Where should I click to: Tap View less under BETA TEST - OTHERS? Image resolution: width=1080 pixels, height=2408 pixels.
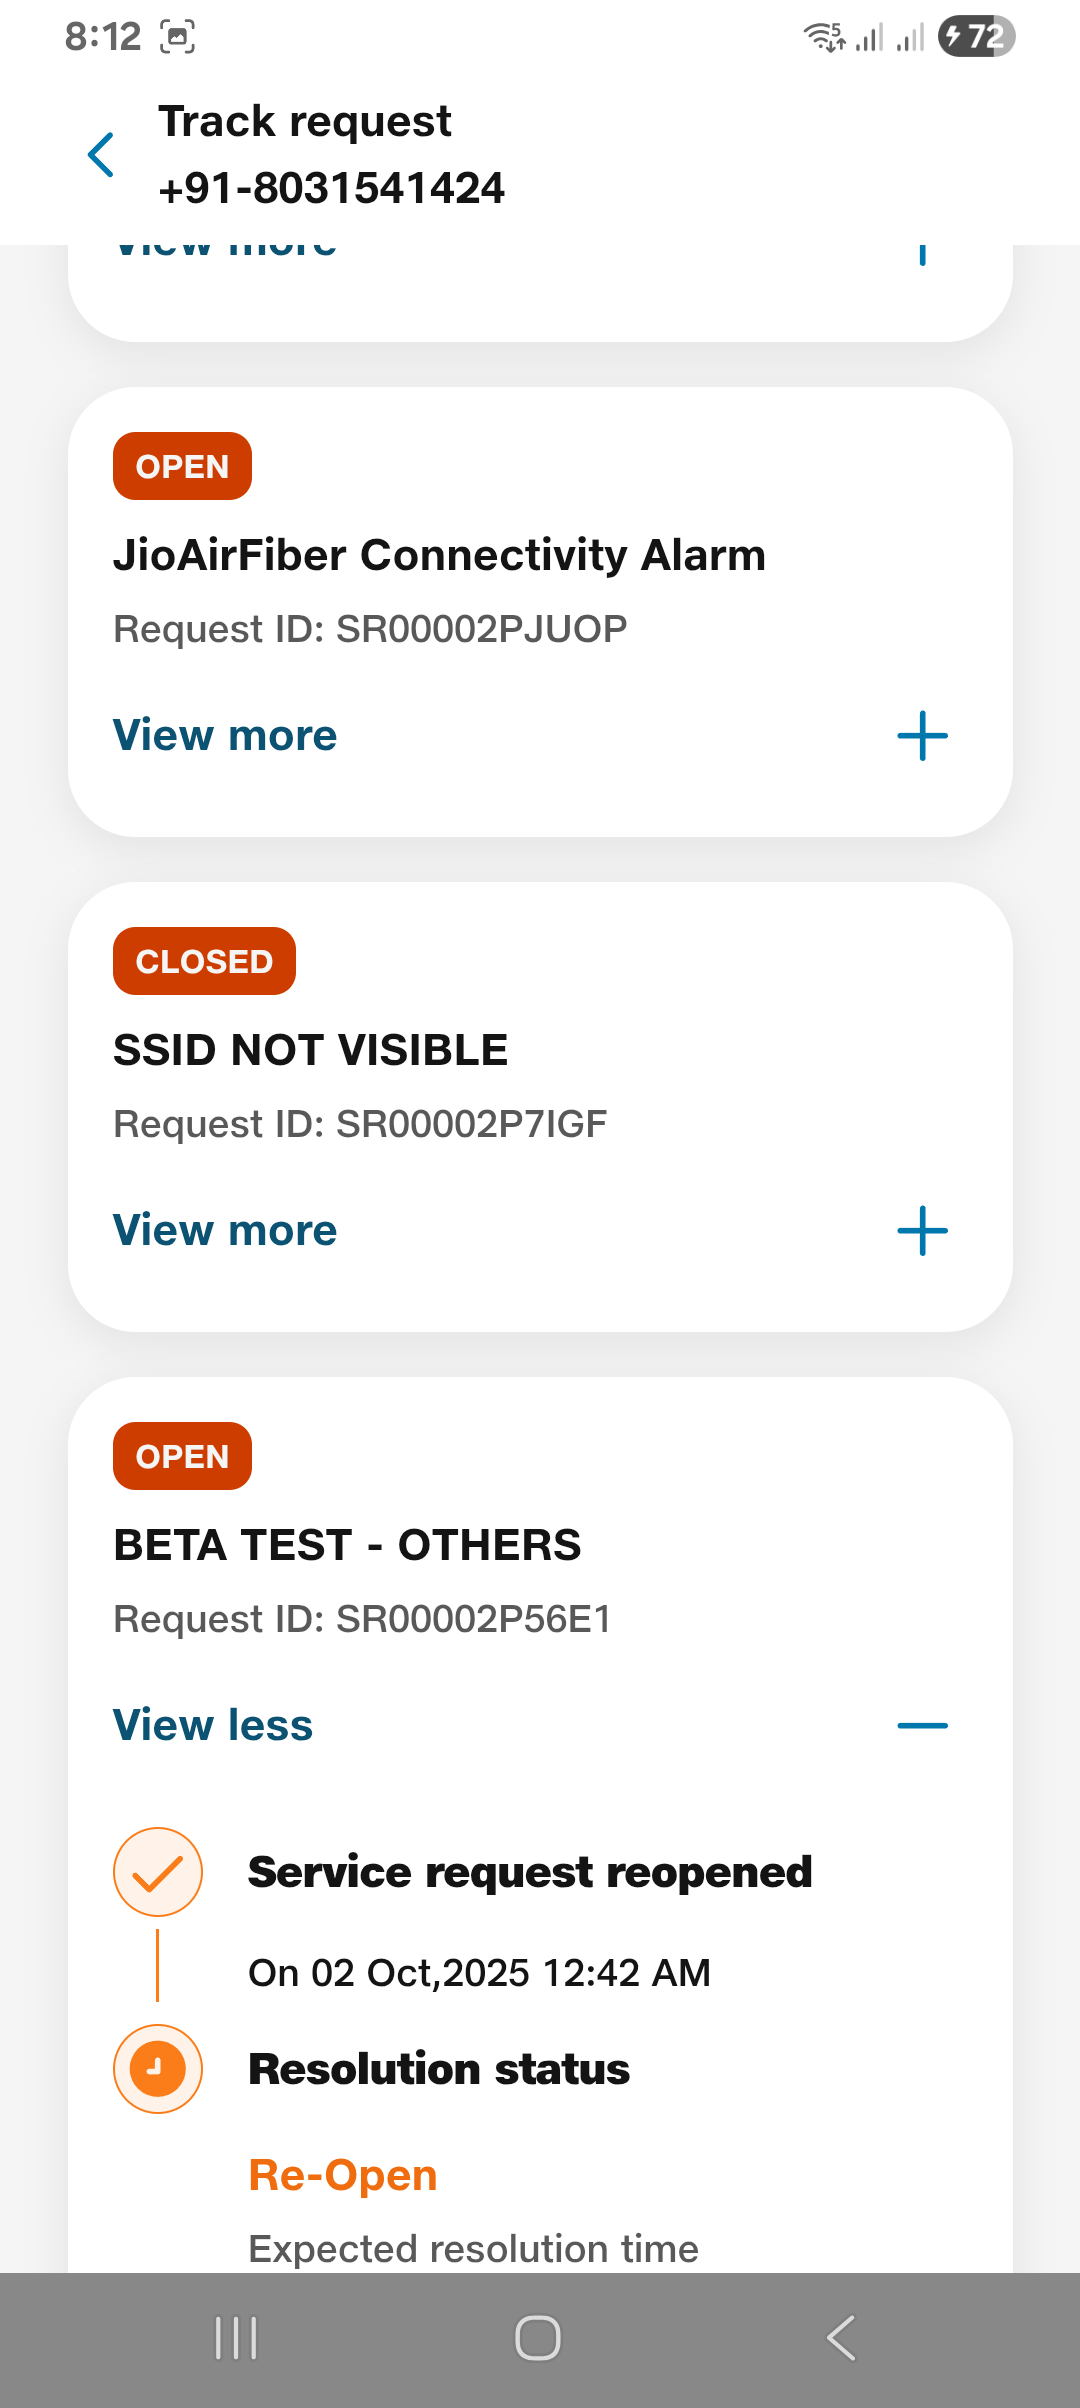tap(213, 1725)
